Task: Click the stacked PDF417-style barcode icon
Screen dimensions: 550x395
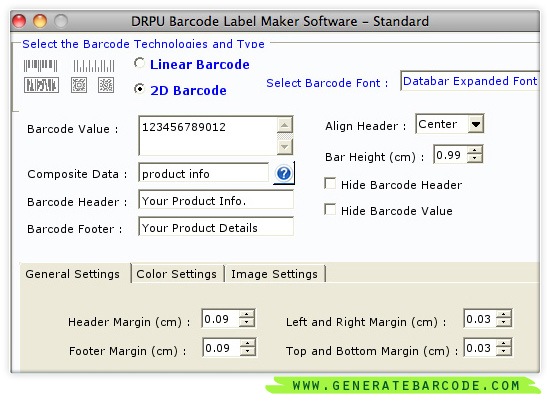Action: [x=41, y=85]
